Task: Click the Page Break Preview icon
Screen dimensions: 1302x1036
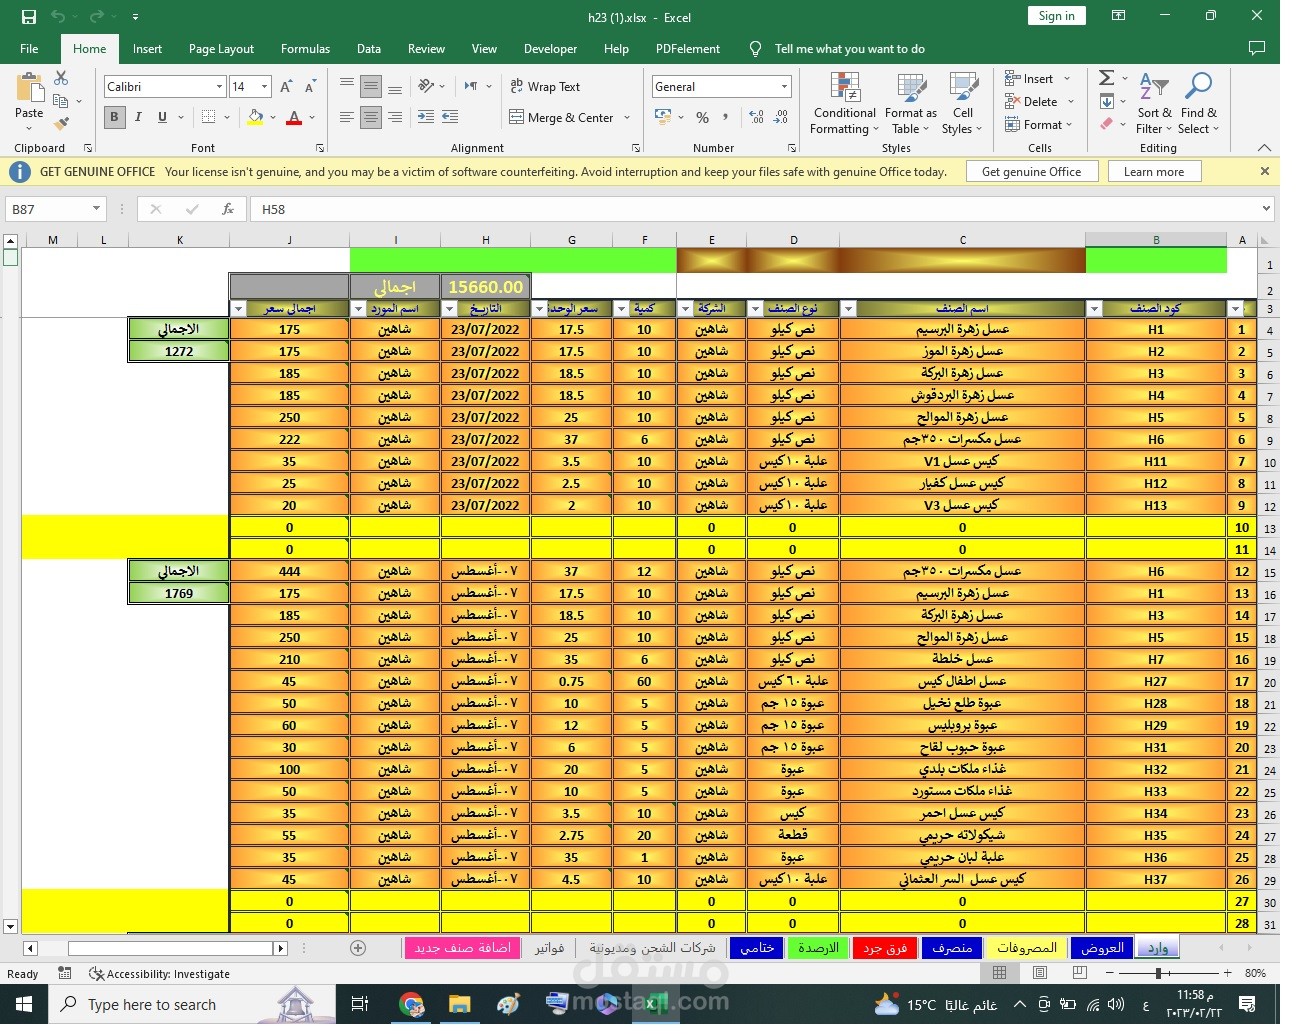Action: click(x=1079, y=972)
